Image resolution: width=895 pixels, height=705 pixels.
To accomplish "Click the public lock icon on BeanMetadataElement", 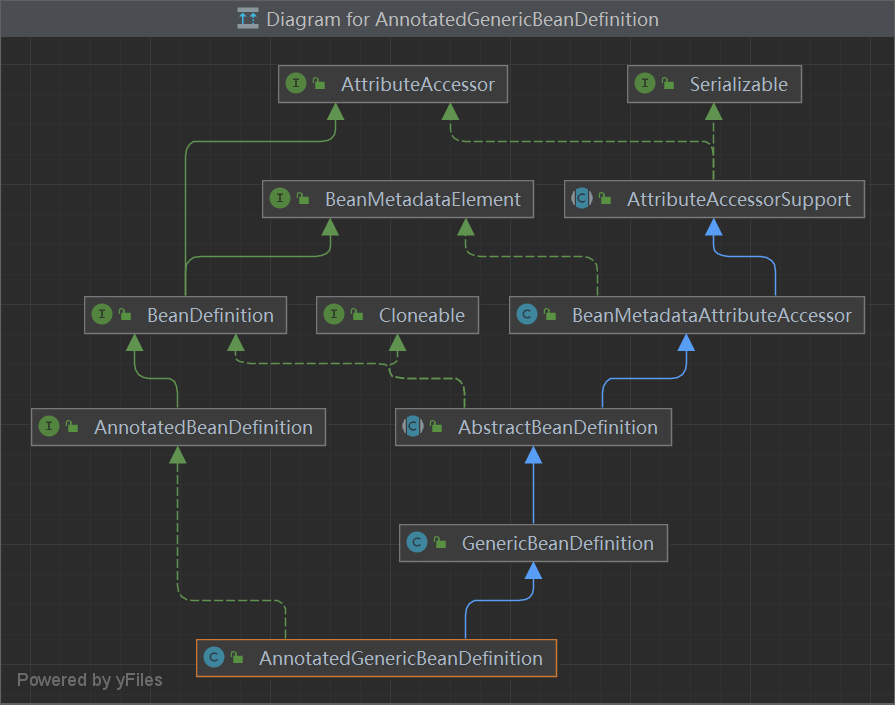I will coord(303,199).
